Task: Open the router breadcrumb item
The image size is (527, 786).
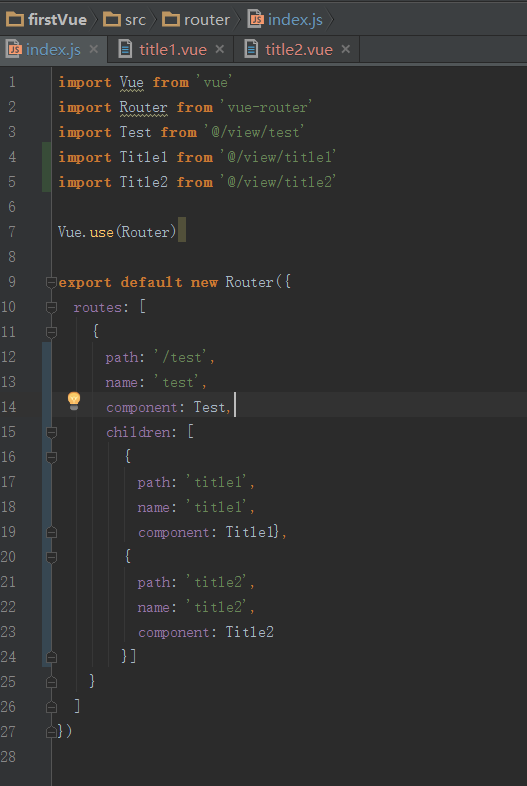Action: 207,20
